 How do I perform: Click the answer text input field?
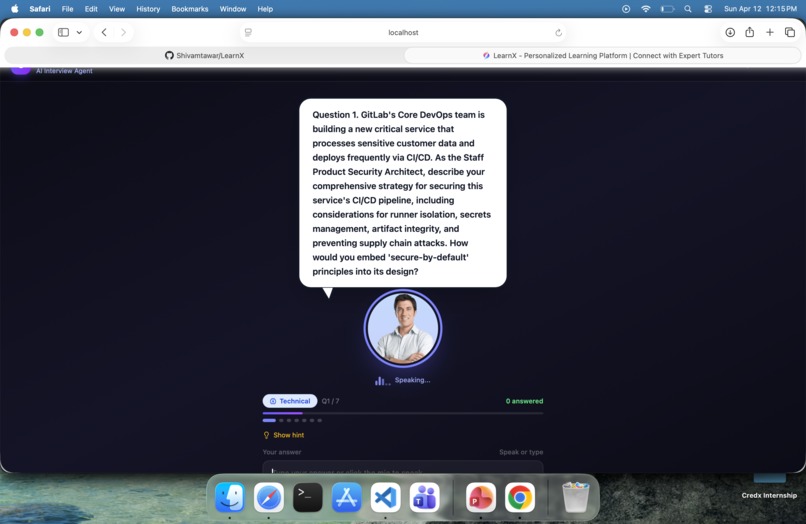[x=403, y=467]
